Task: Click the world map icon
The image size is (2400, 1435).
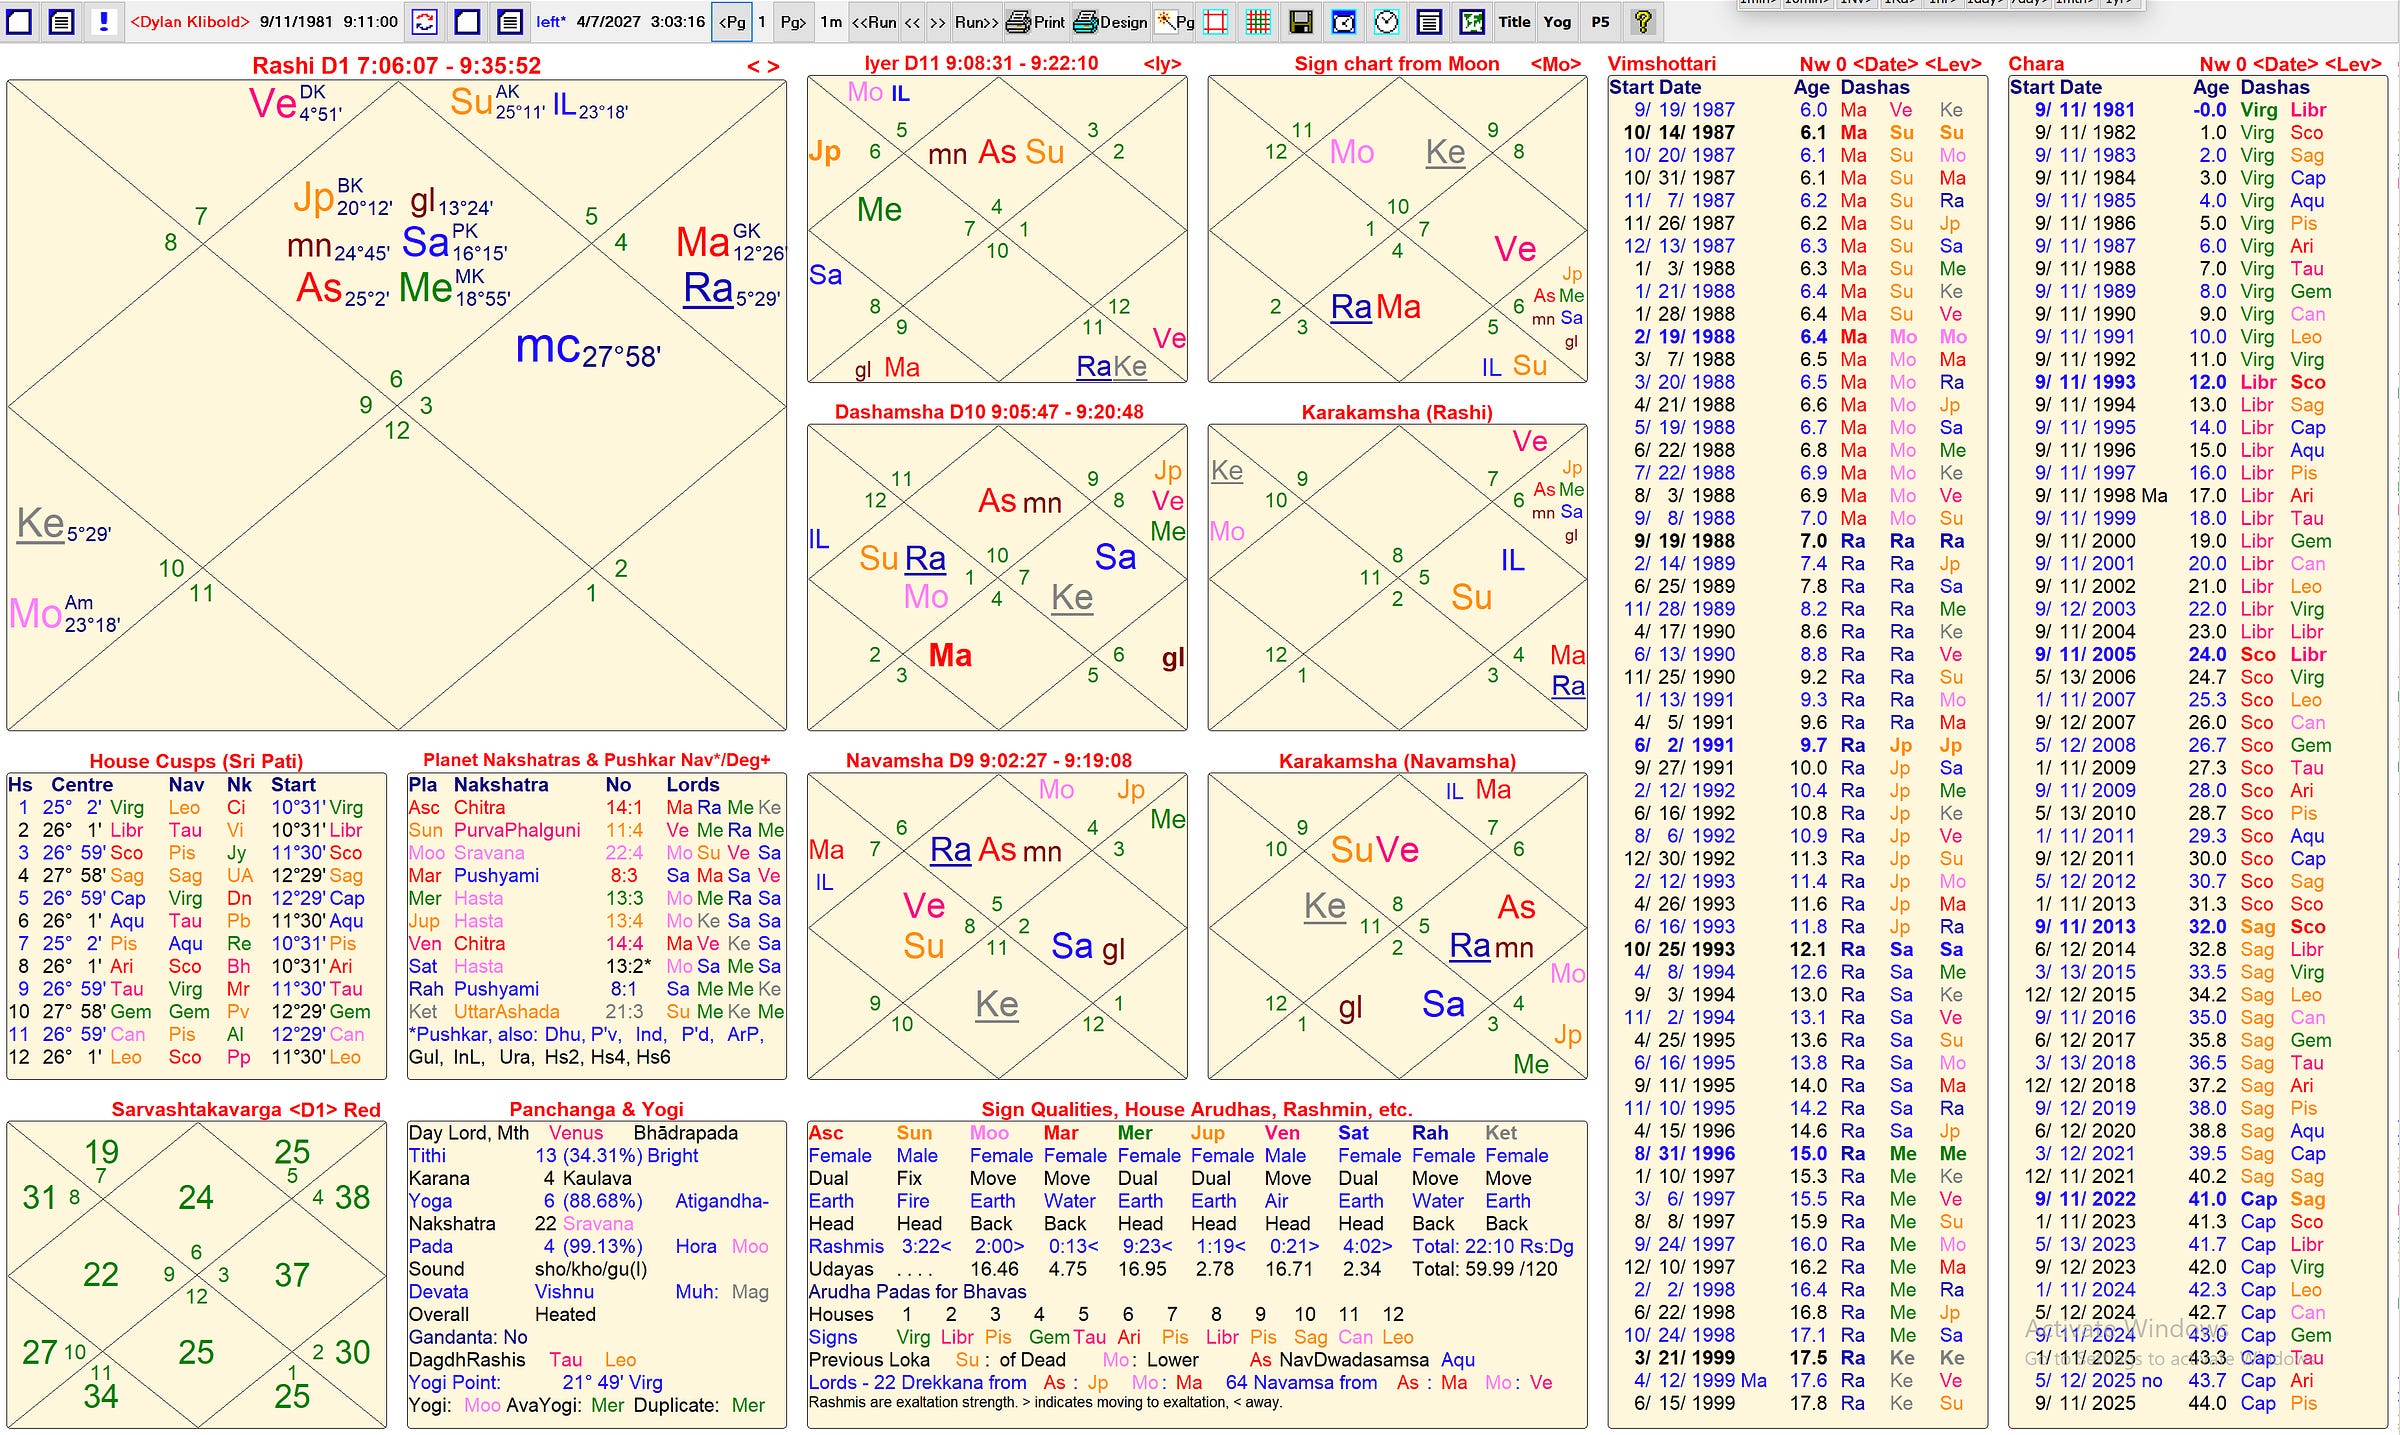Action: [1471, 21]
